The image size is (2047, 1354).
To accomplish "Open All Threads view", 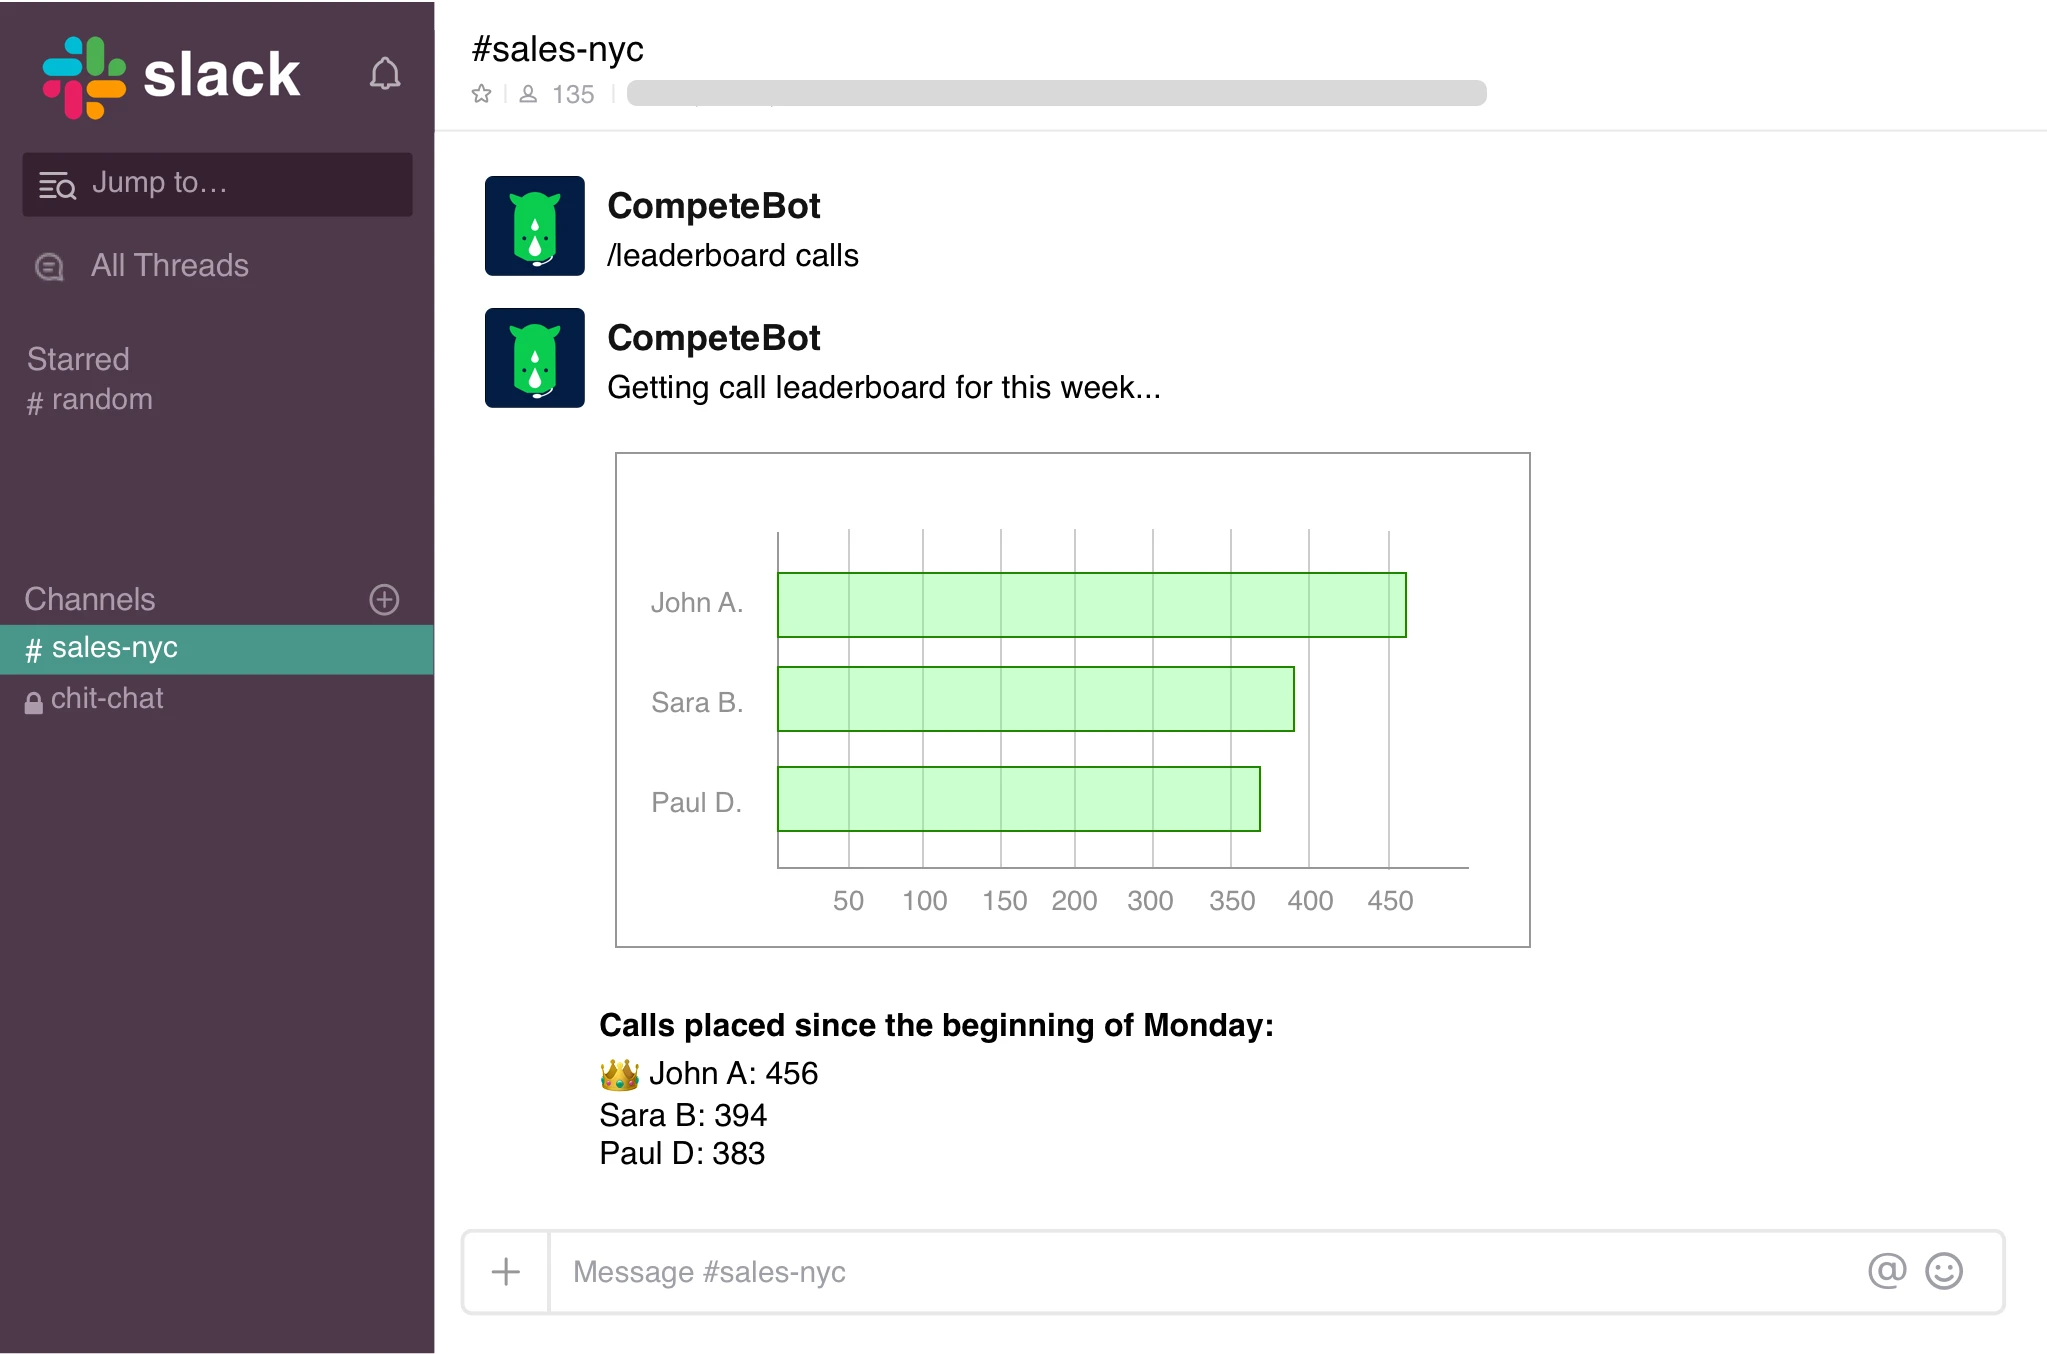I will tap(169, 266).
